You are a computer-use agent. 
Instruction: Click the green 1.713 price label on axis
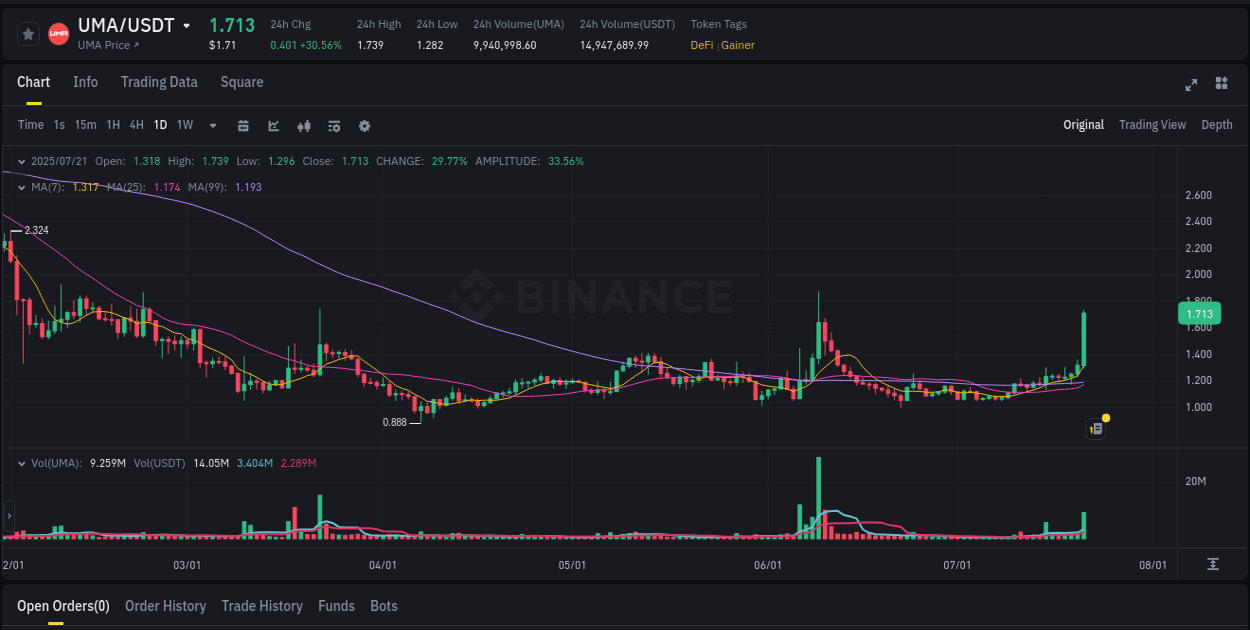click(1197, 313)
